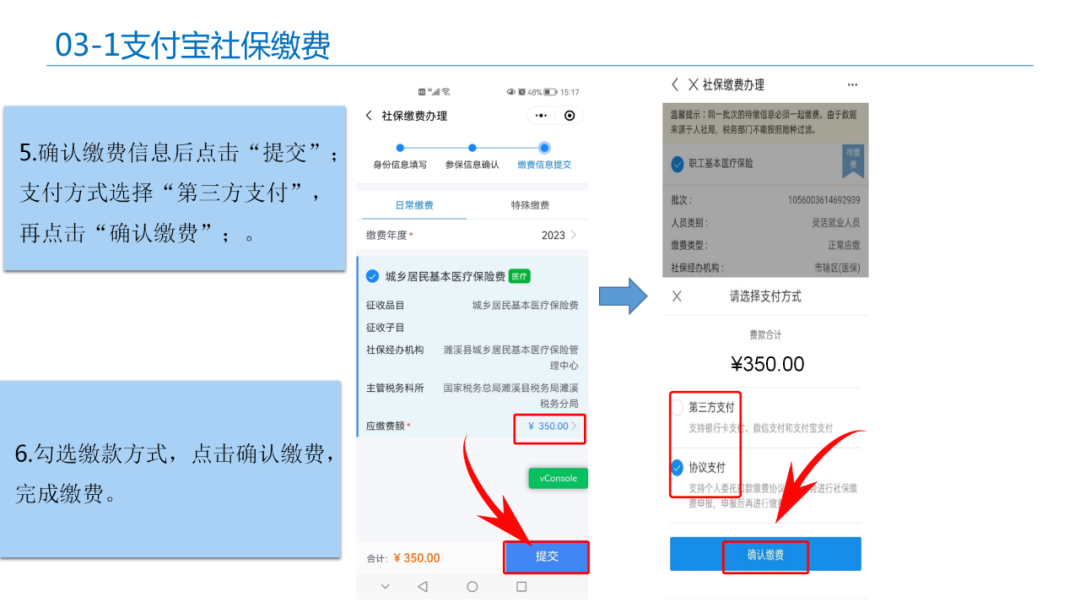Viewport: 1080px width, 608px height.
Task: Select 协议支付 radio option
Action: (x=677, y=468)
